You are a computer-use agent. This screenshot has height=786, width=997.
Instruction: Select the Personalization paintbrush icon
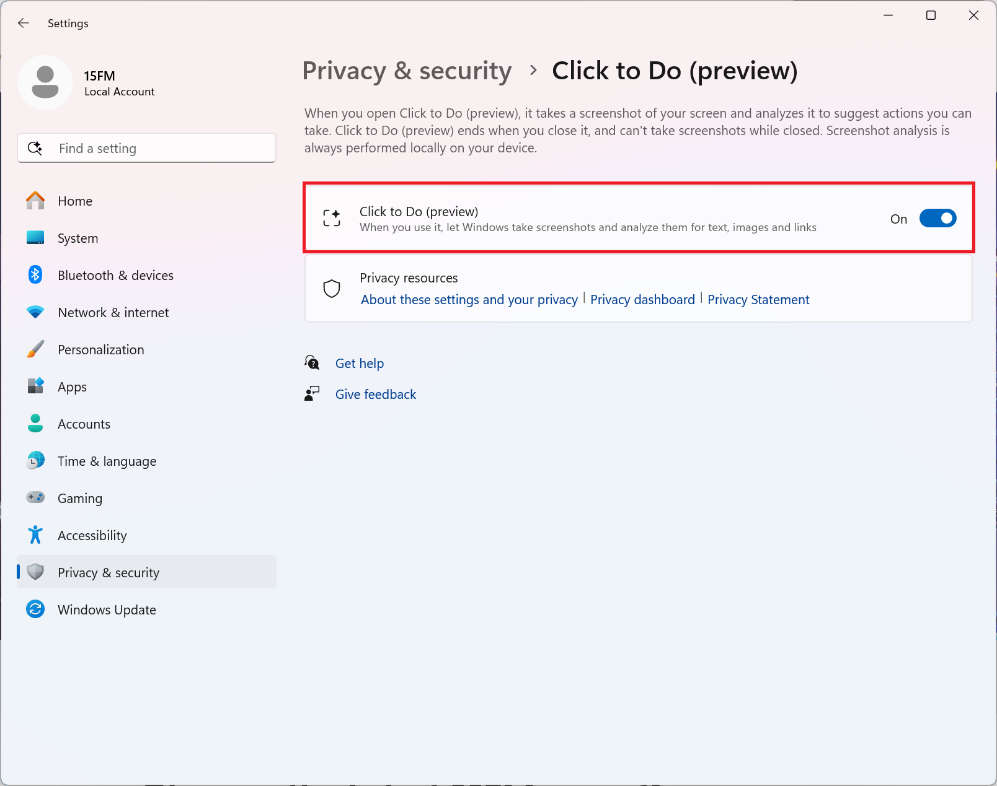[36, 350]
